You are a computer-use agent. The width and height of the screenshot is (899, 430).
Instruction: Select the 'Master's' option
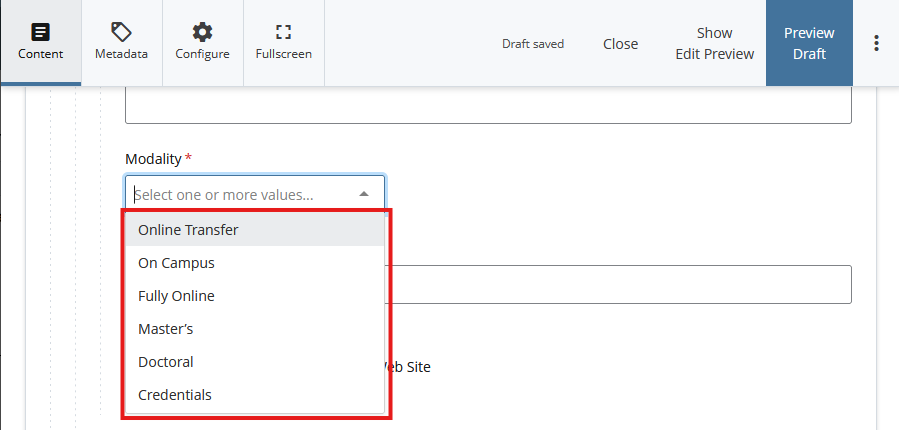point(166,329)
